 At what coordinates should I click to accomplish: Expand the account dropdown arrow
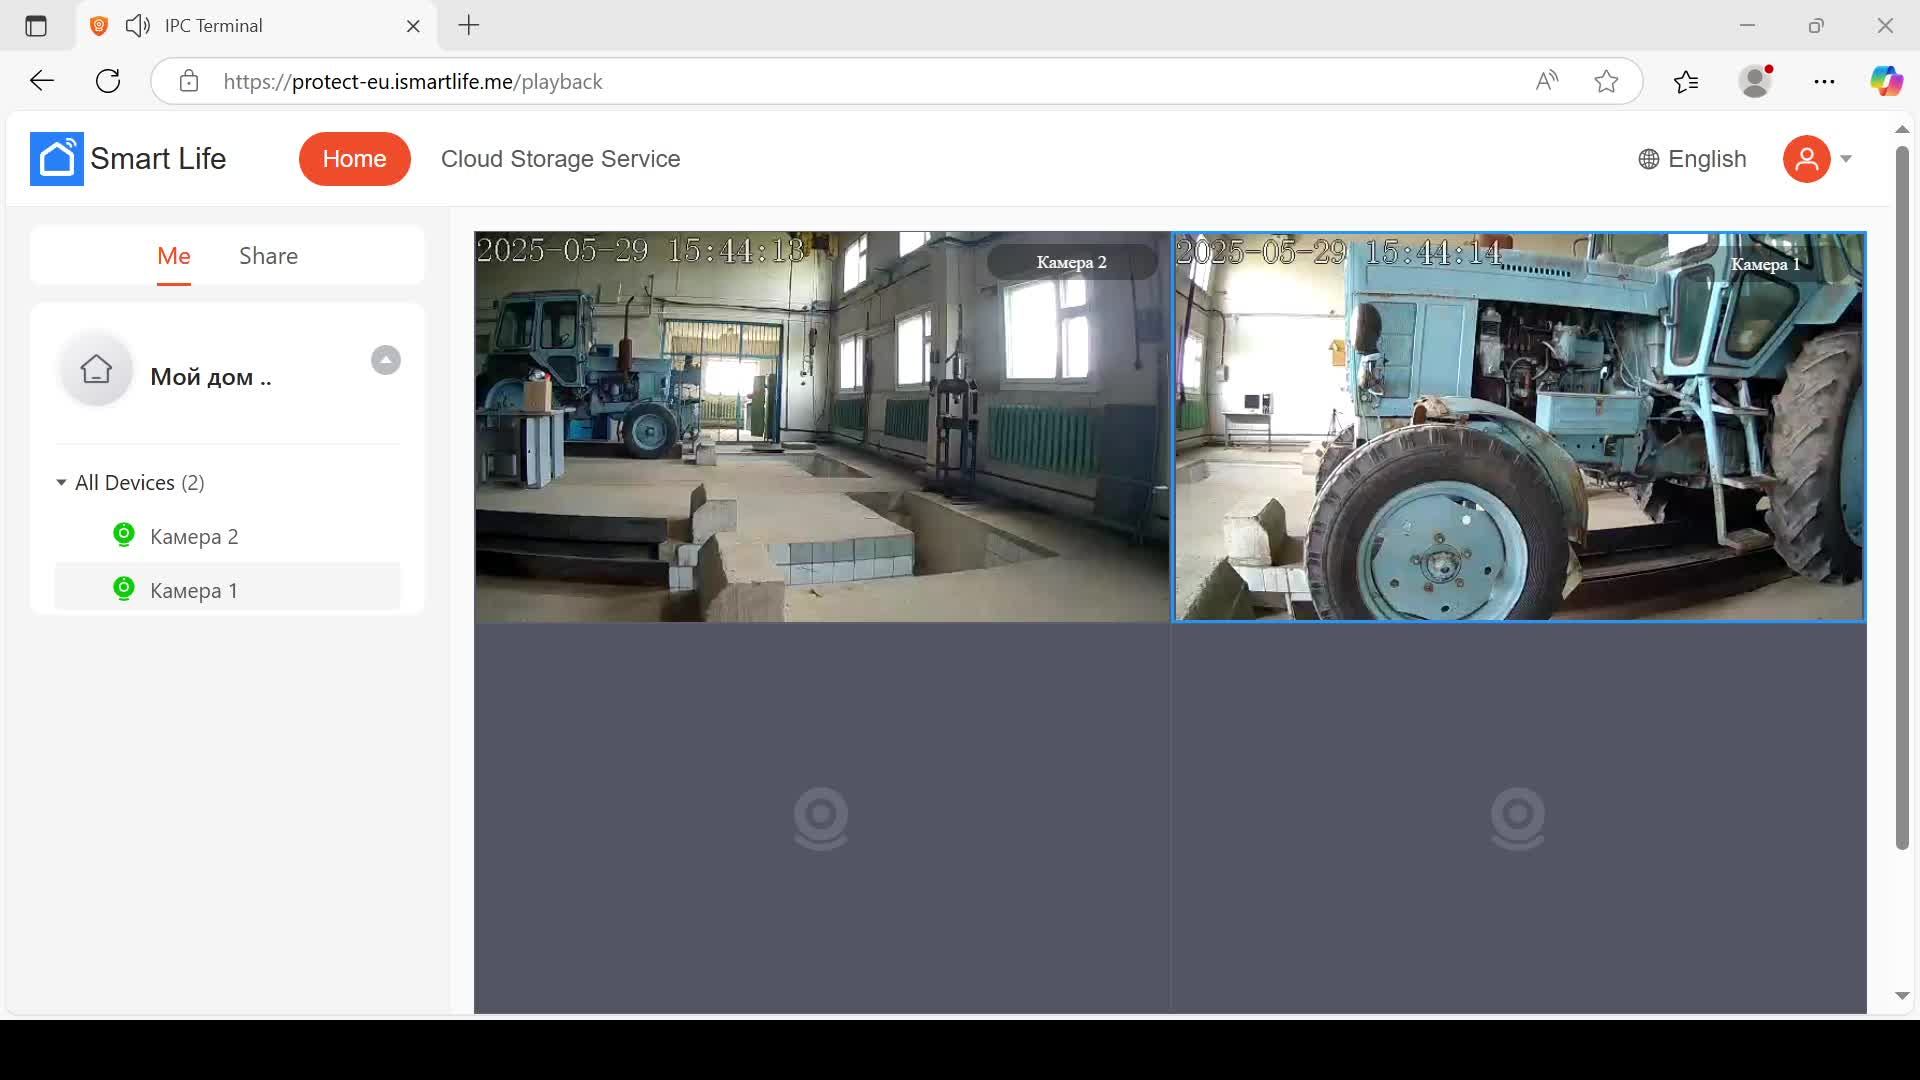pyautogui.click(x=1846, y=159)
